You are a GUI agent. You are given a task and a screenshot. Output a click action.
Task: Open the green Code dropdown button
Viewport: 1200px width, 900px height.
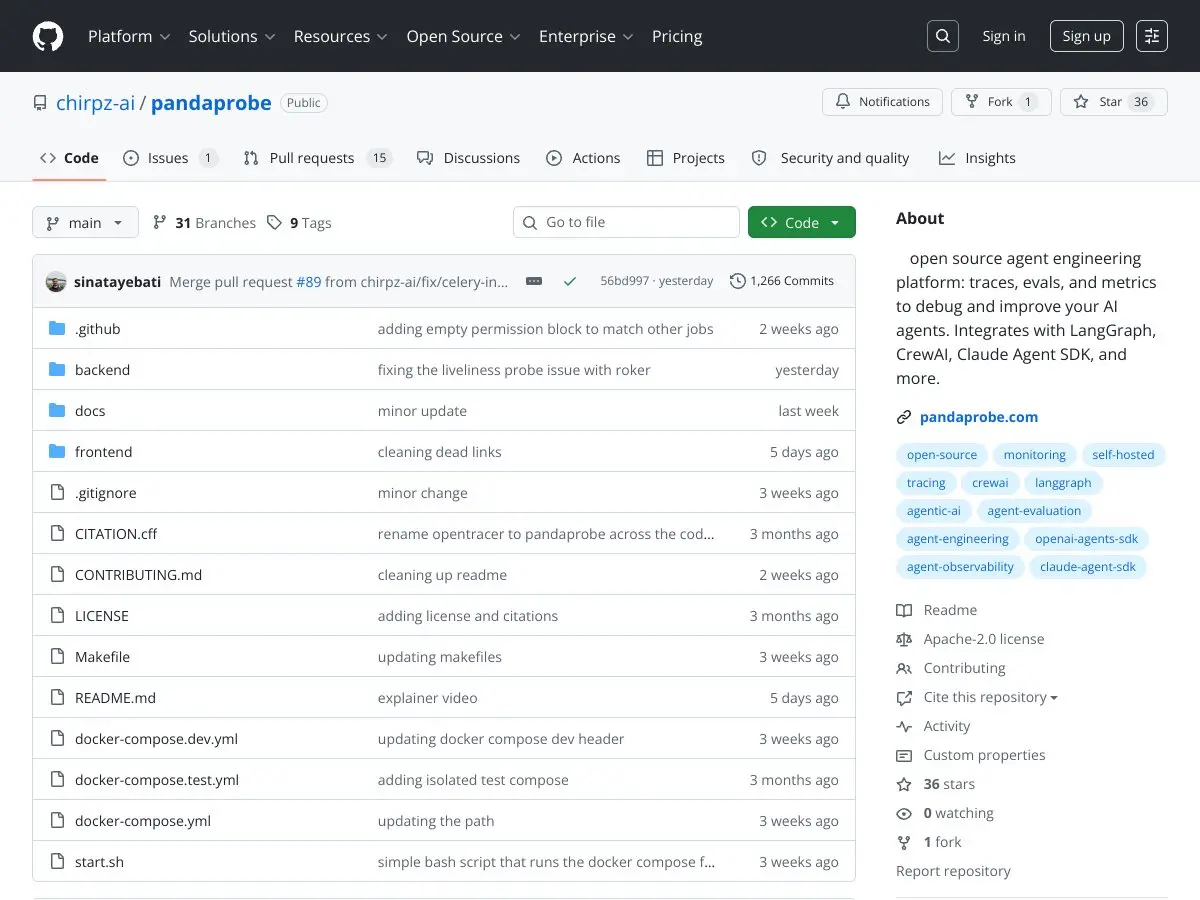[802, 222]
